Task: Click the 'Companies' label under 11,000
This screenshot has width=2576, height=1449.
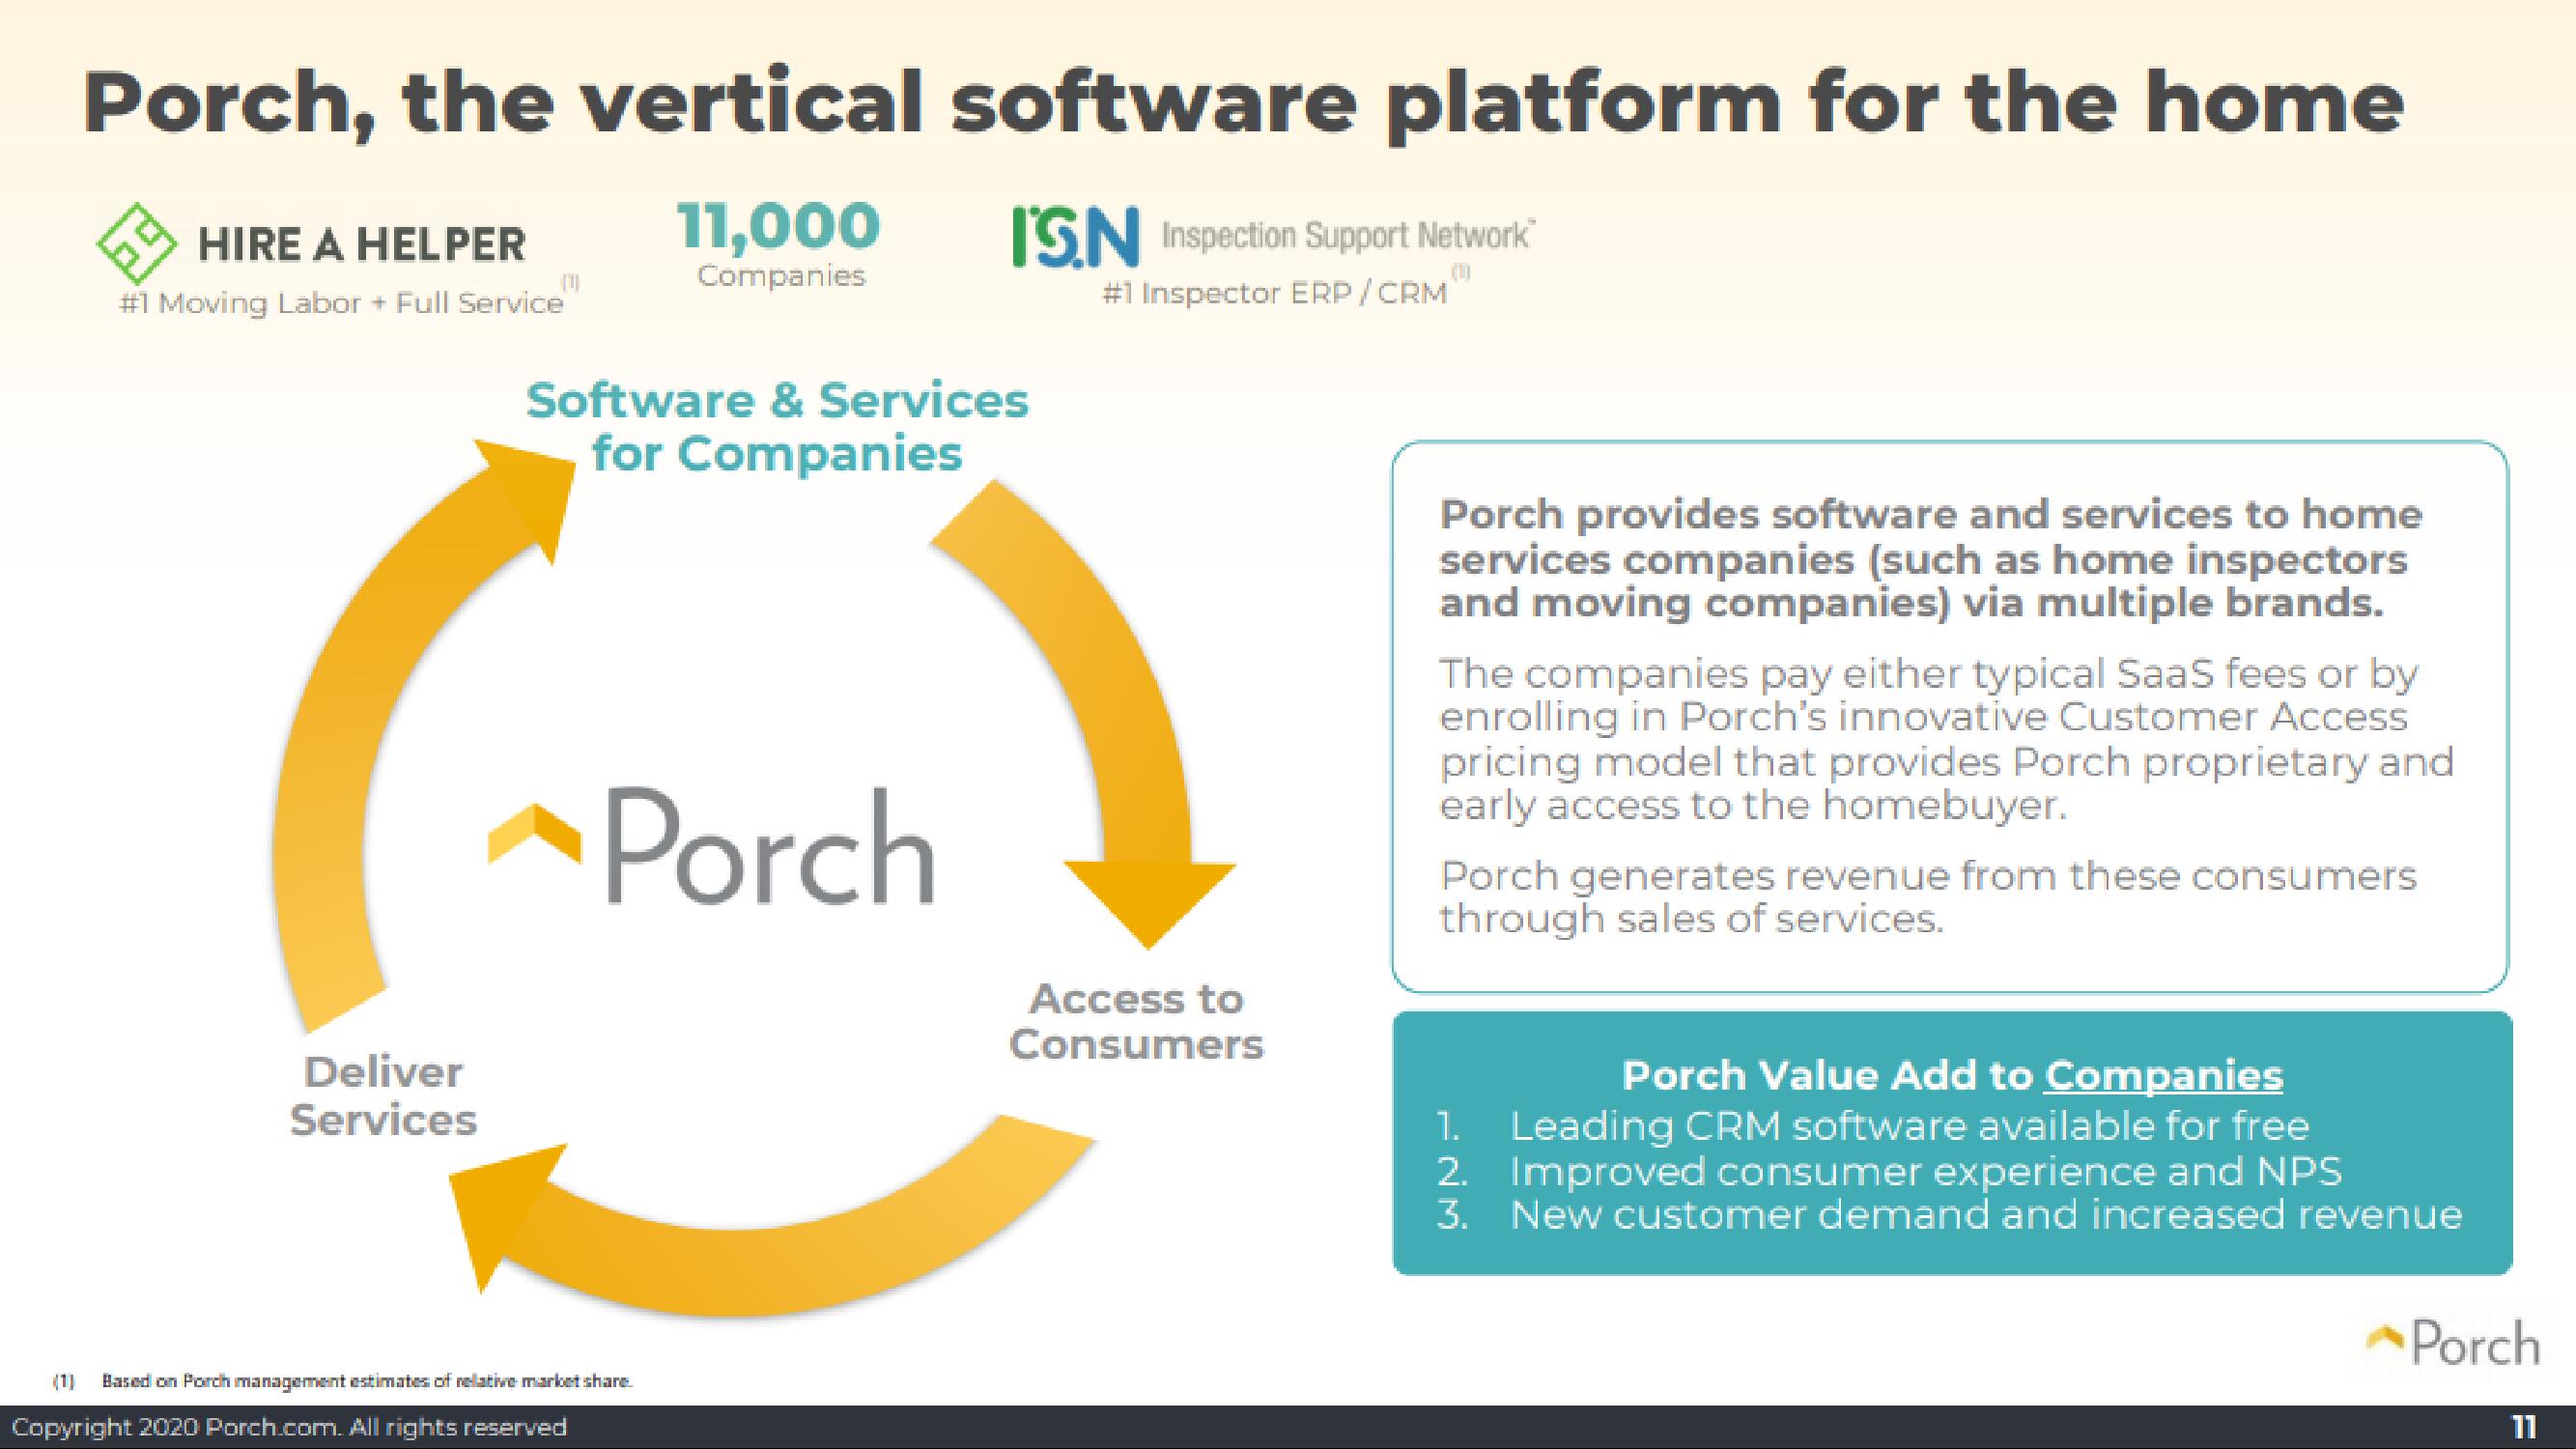Action: coord(781,276)
